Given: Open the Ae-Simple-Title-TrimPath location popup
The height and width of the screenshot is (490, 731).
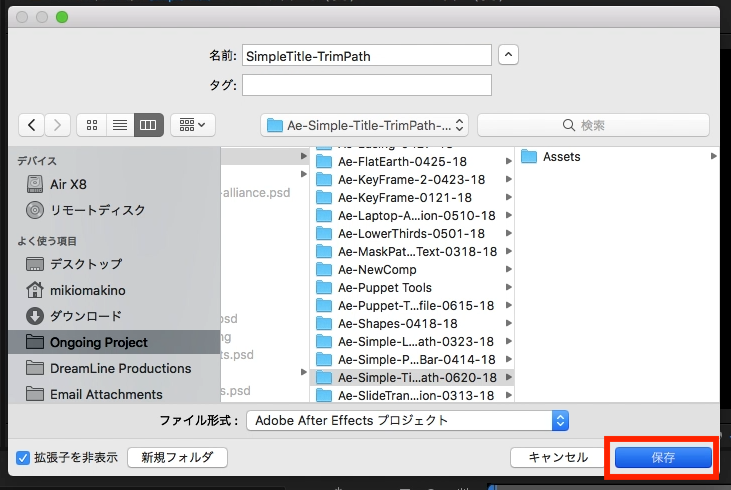Looking at the screenshot, I should [365, 125].
